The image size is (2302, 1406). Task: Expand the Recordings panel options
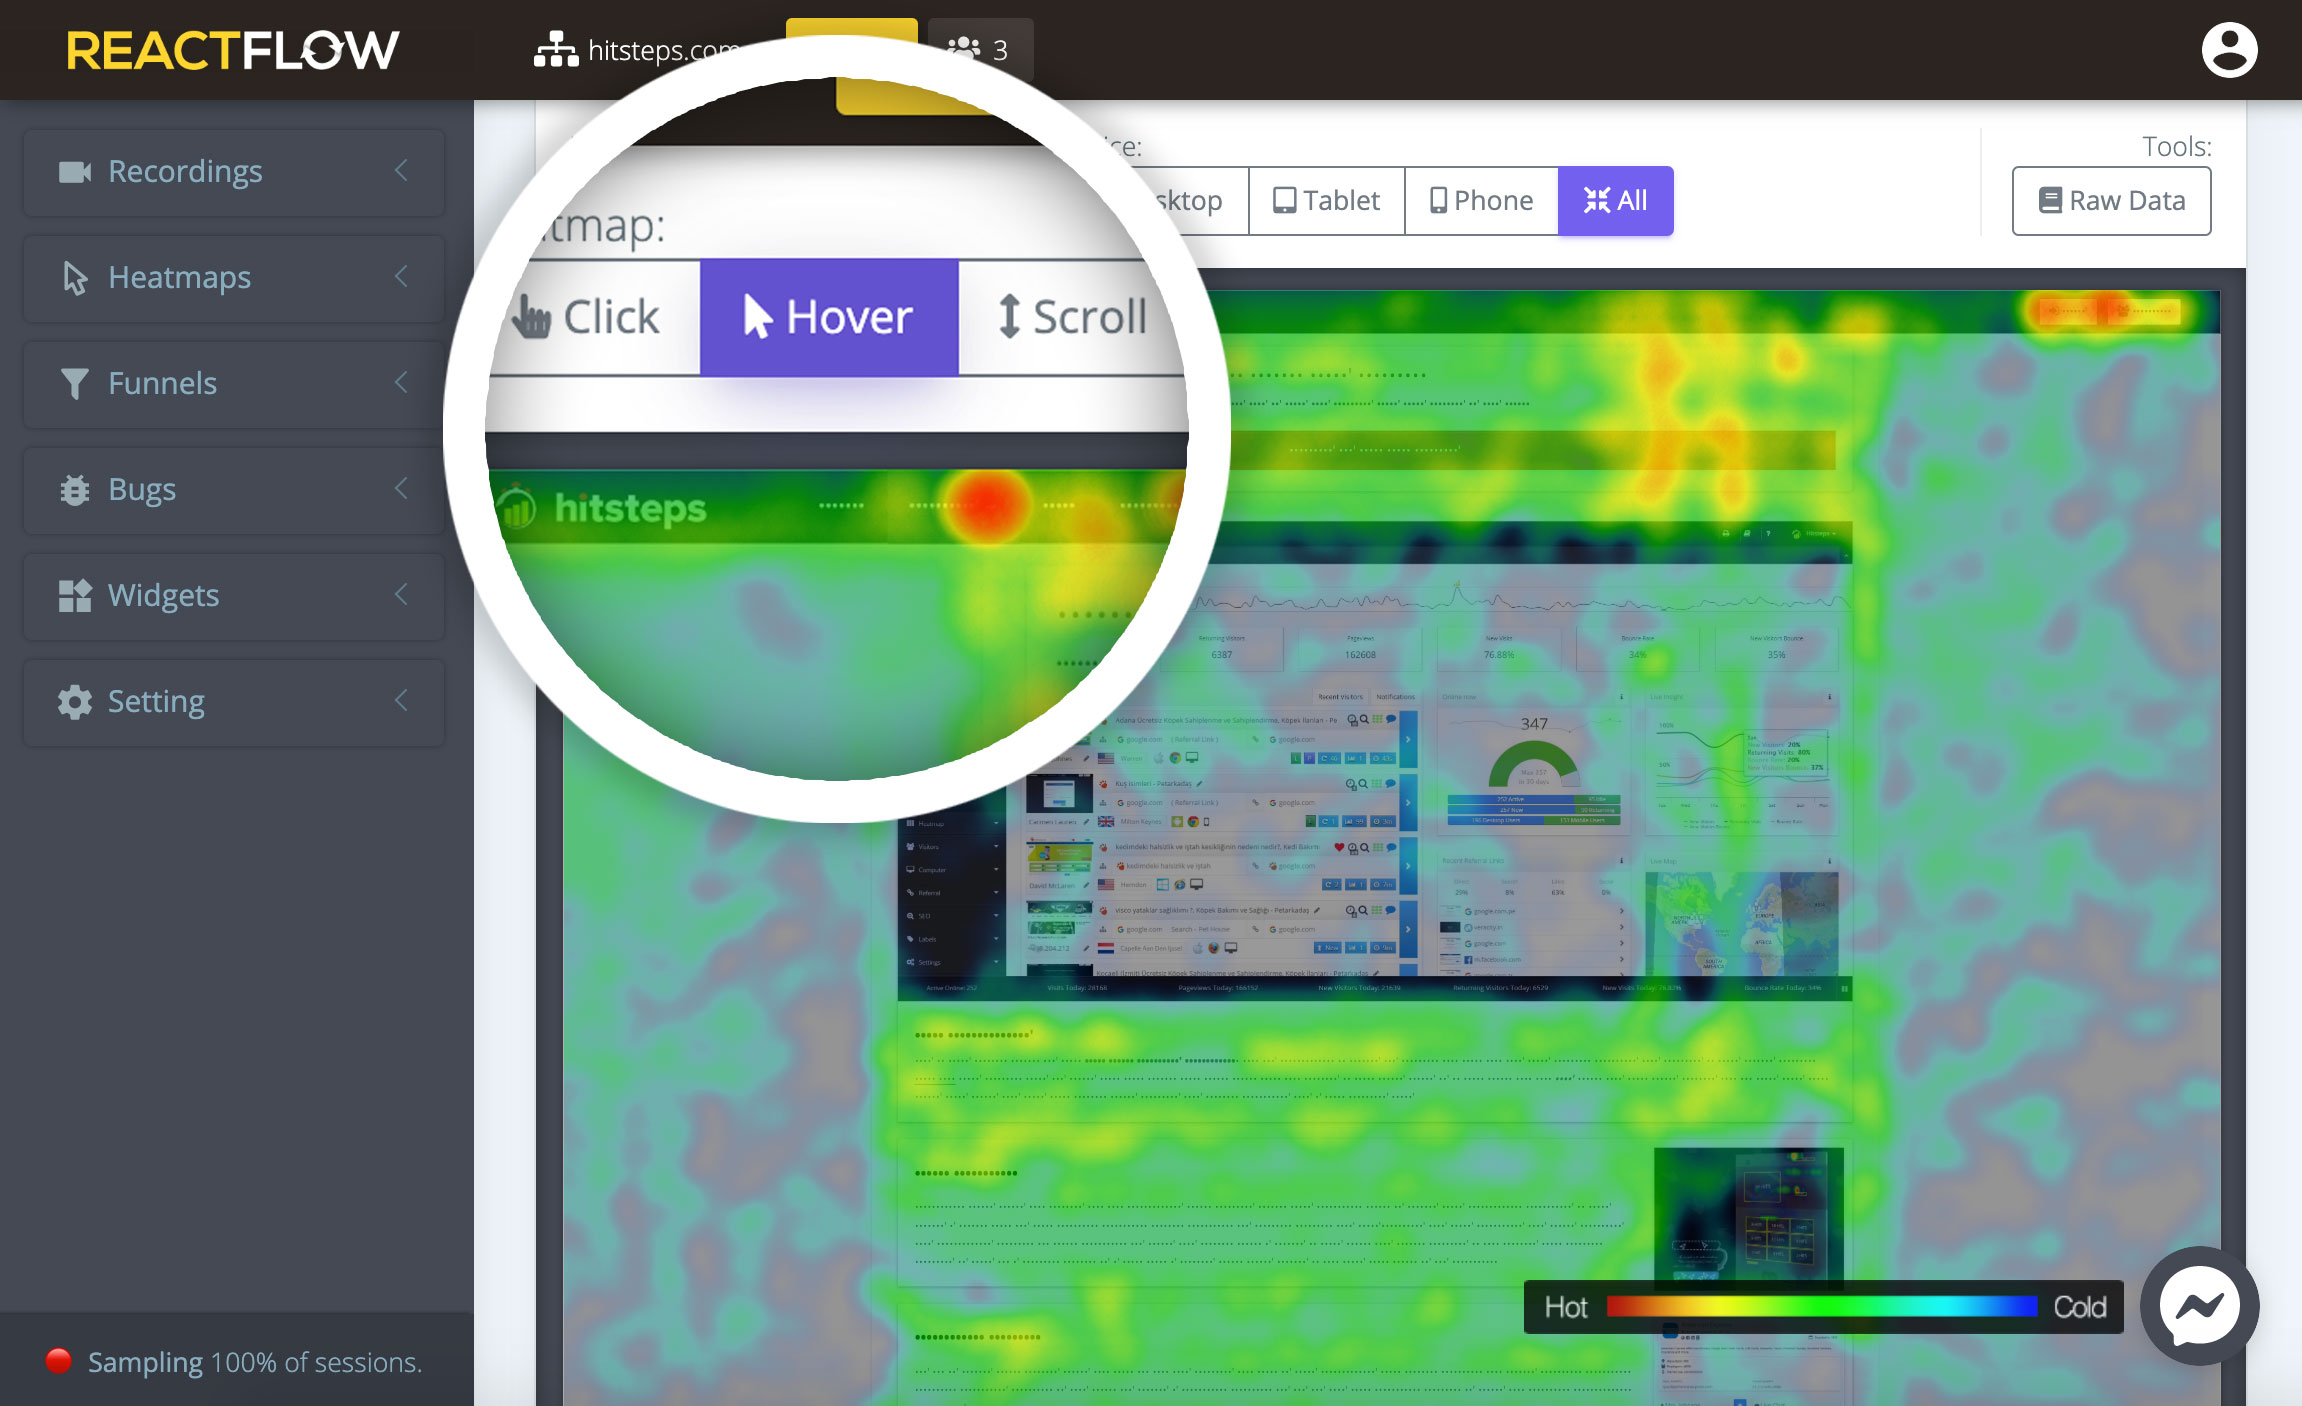click(406, 171)
